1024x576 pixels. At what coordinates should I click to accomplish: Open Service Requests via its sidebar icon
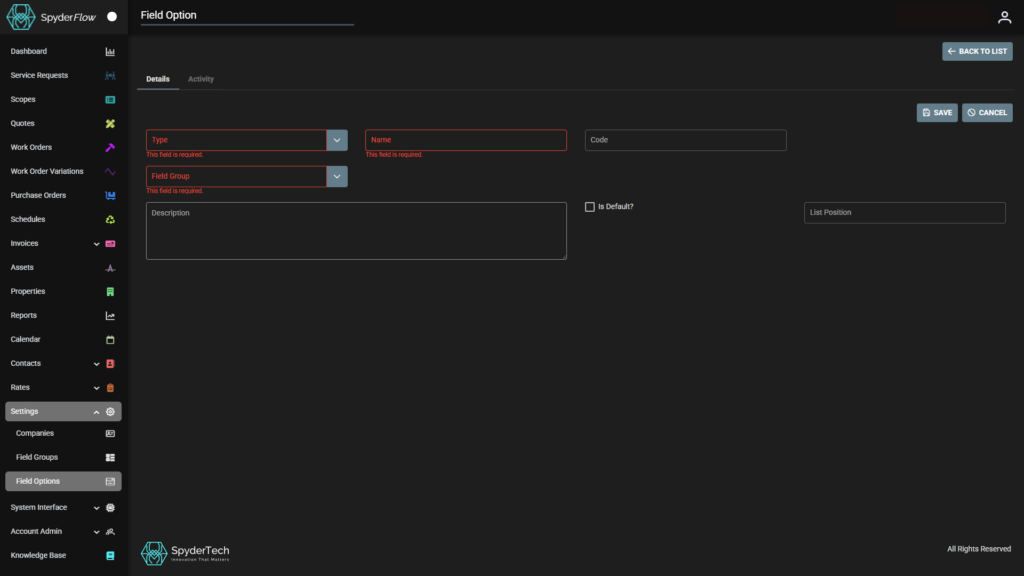coord(110,76)
